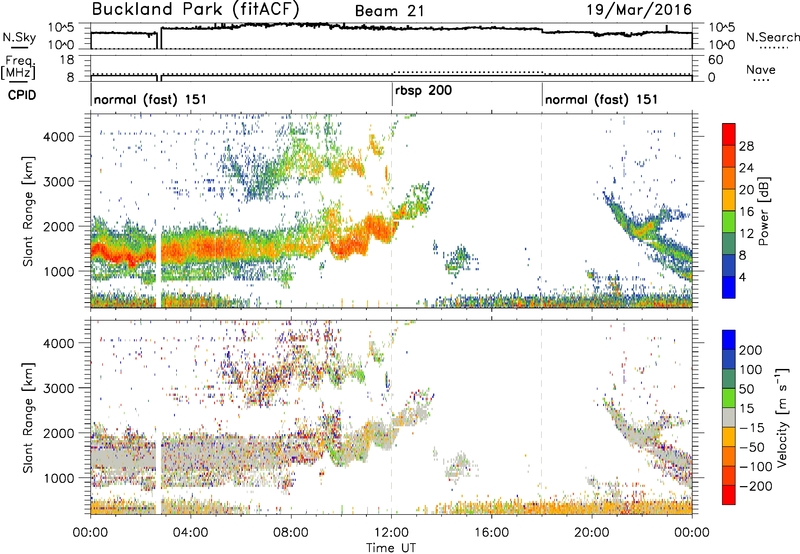Click the '18' tick of the frequency axis
Screen dimensions: 800x554
[67, 60]
